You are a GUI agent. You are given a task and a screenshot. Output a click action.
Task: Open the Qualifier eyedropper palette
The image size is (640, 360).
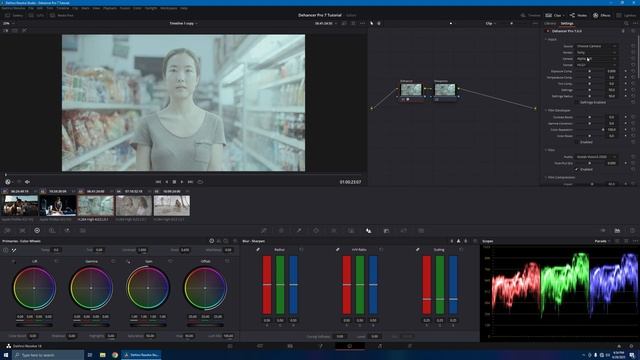point(299,231)
